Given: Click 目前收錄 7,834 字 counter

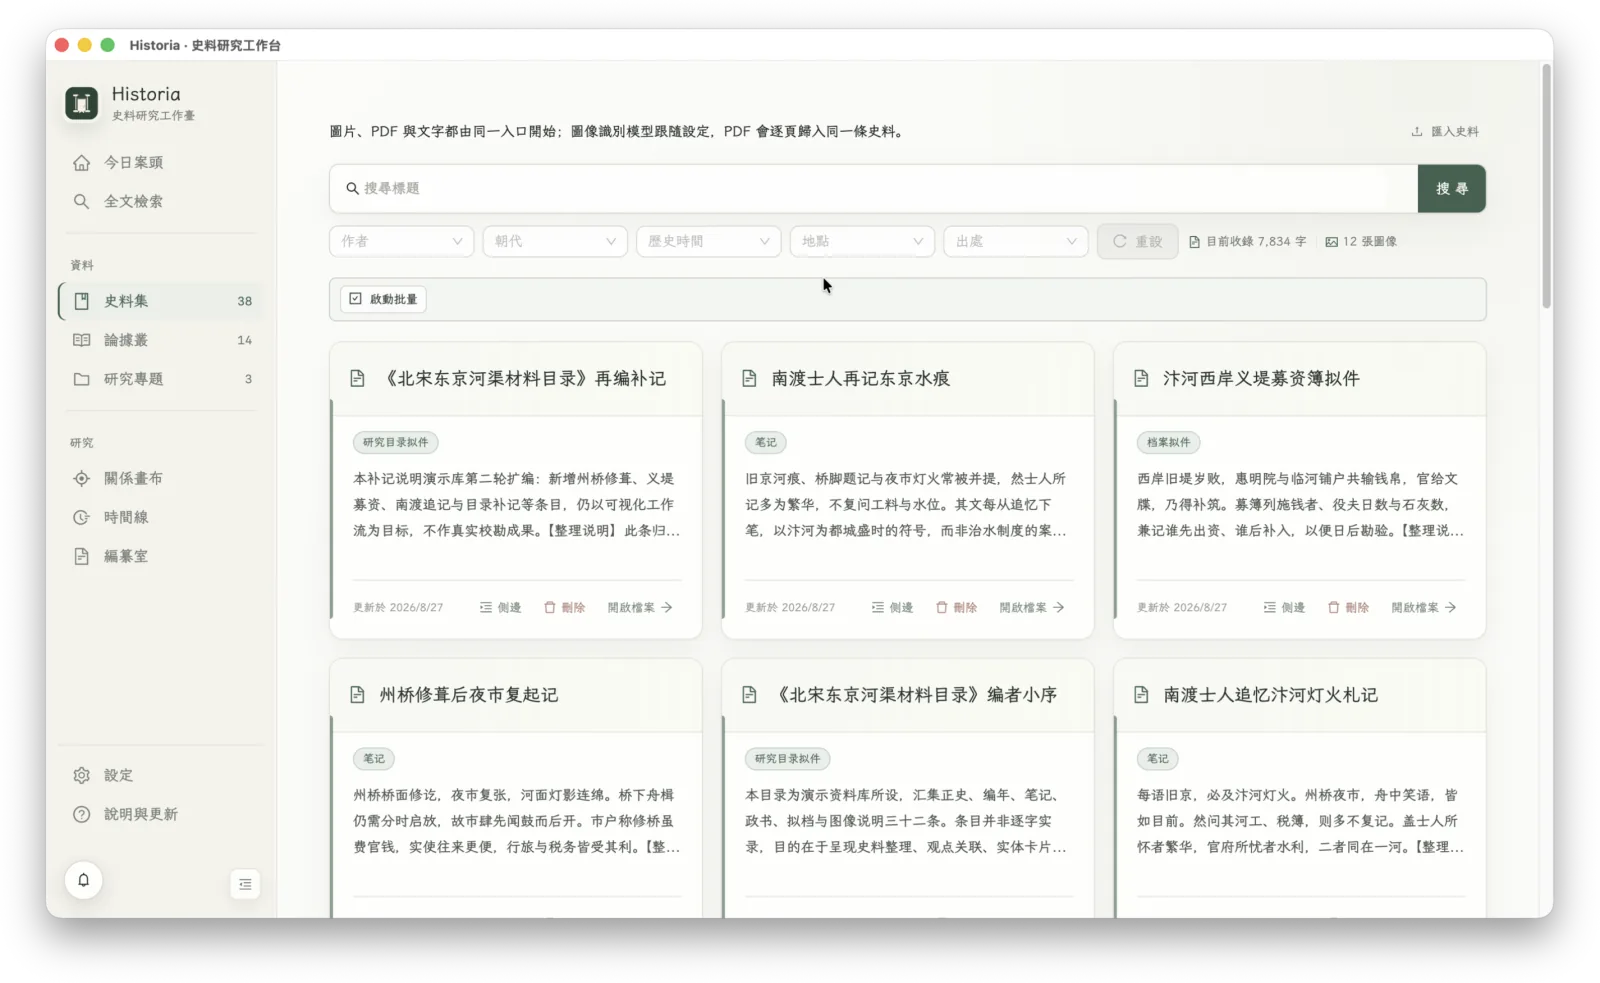Looking at the screenshot, I should point(1248,241).
